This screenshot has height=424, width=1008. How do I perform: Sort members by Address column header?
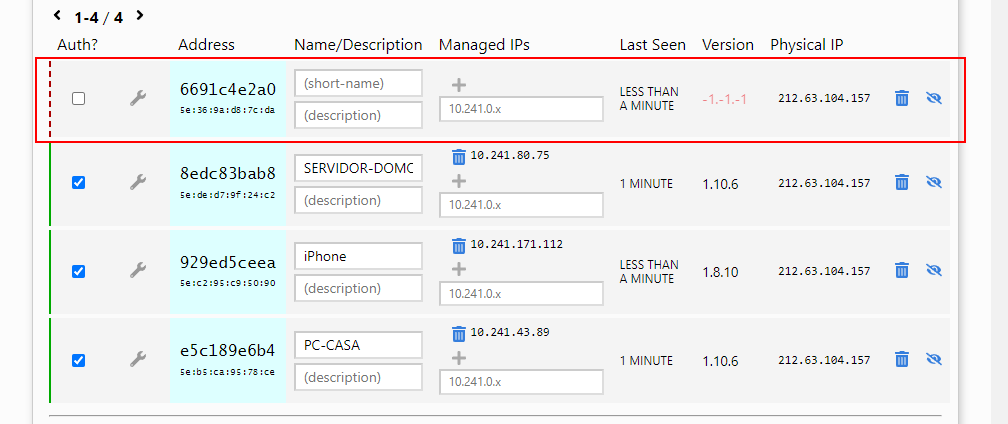pyautogui.click(x=206, y=45)
